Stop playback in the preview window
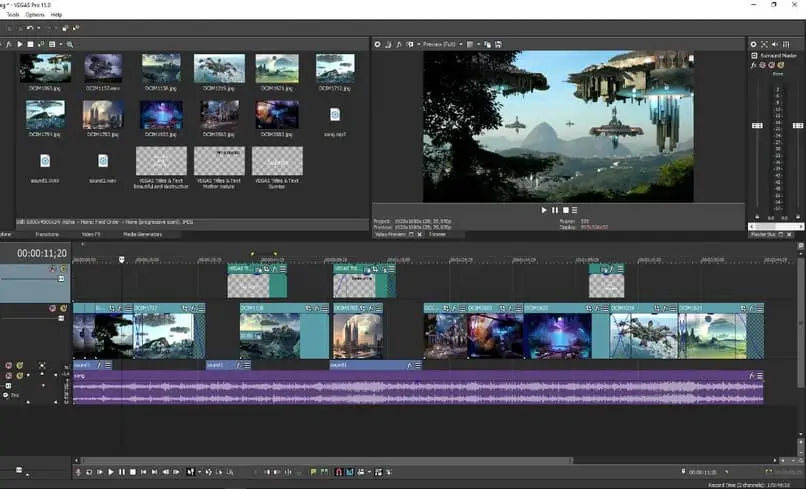 pos(565,210)
